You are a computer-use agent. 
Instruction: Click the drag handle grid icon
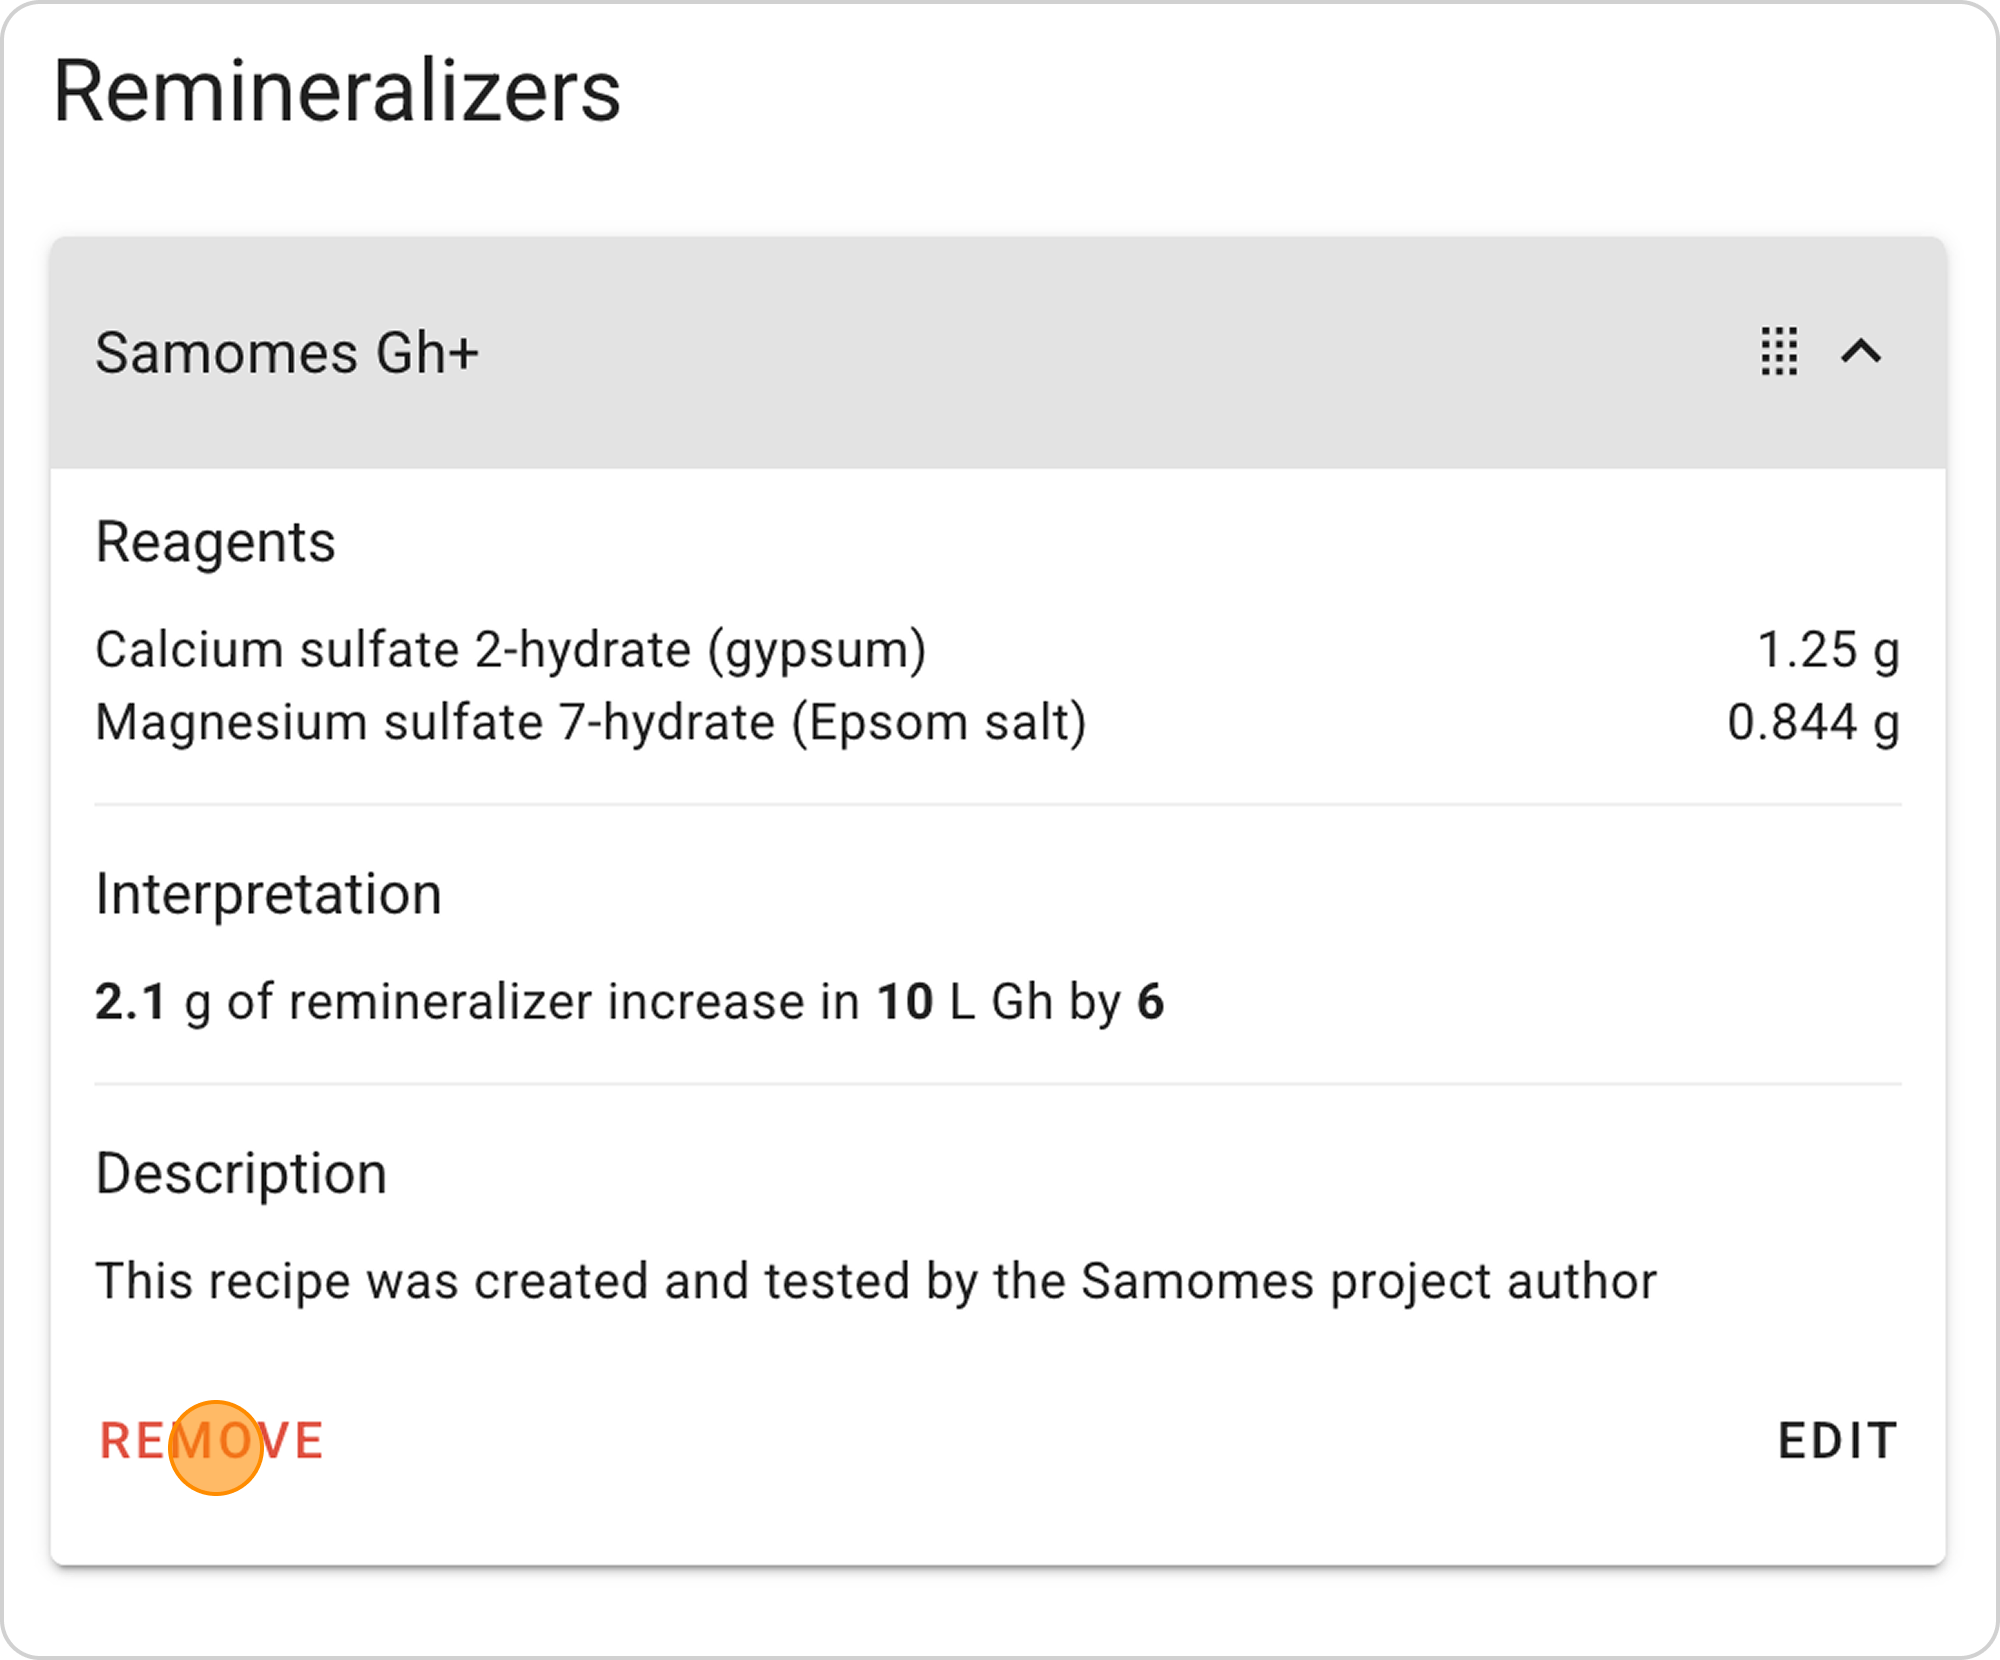point(1779,352)
